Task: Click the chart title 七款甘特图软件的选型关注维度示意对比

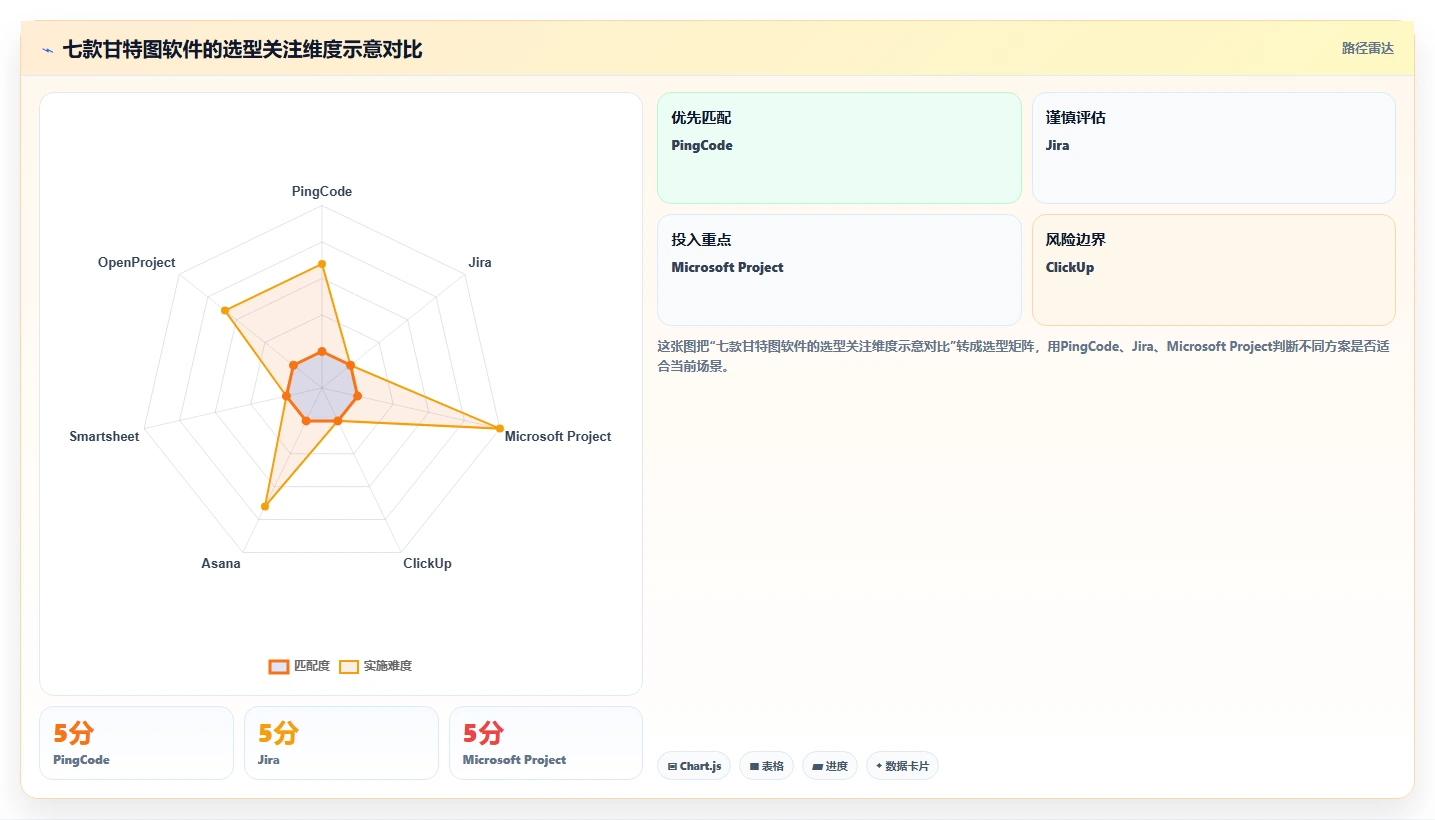Action: coord(243,49)
